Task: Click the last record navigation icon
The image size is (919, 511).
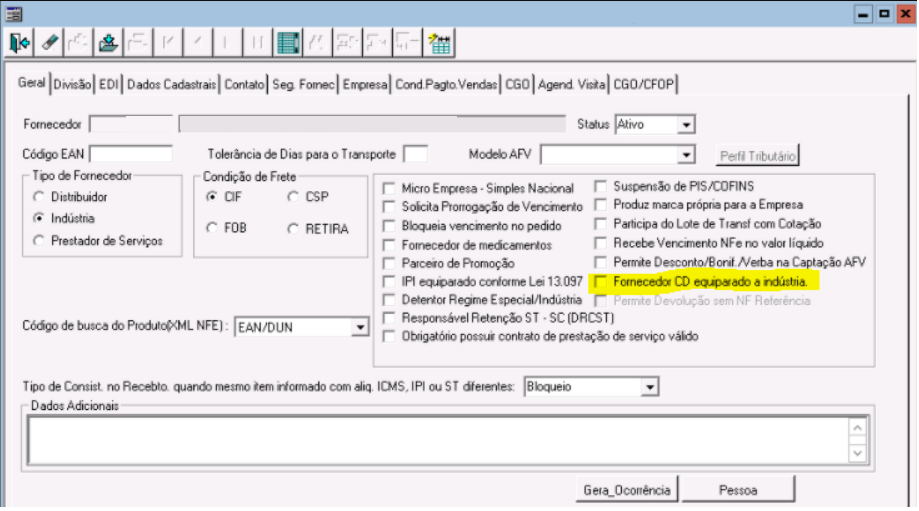Action: pyautogui.click(x=258, y=43)
